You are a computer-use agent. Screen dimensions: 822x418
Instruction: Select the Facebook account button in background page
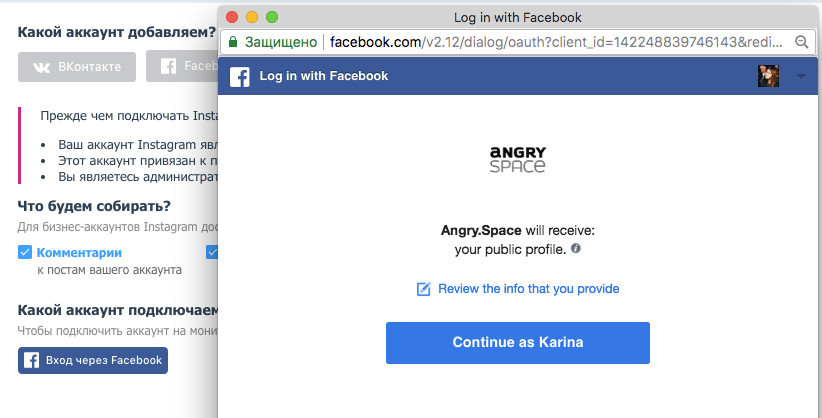click(182, 66)
